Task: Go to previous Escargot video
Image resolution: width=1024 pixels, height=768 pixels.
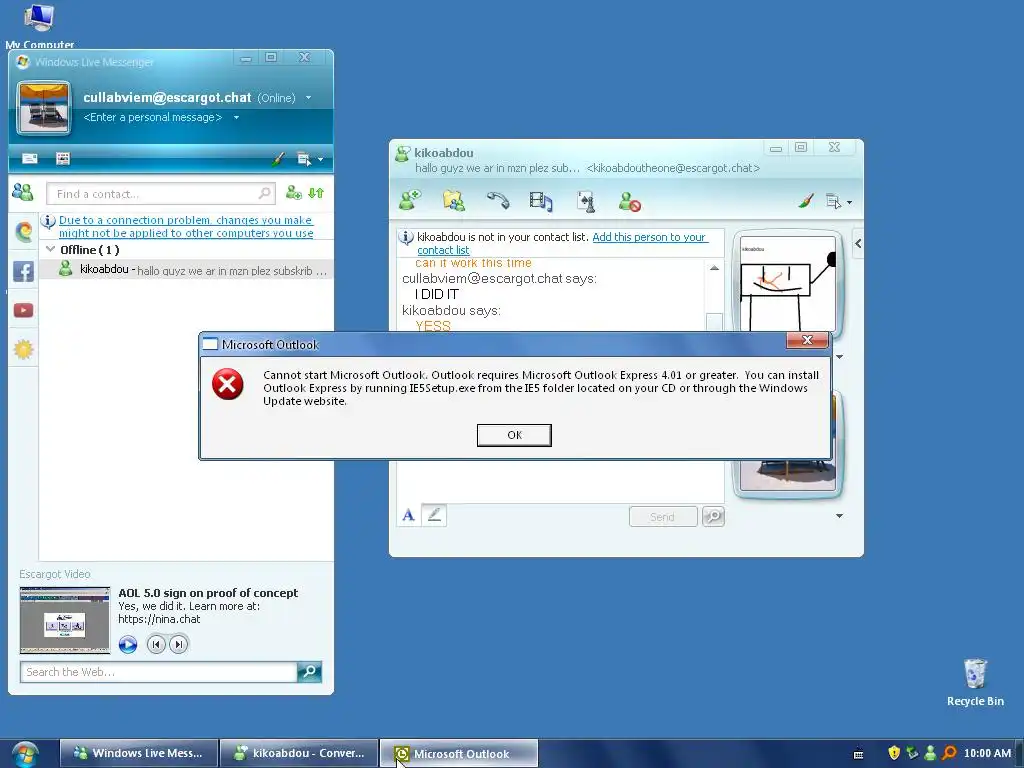Action: tap(156, 645)
